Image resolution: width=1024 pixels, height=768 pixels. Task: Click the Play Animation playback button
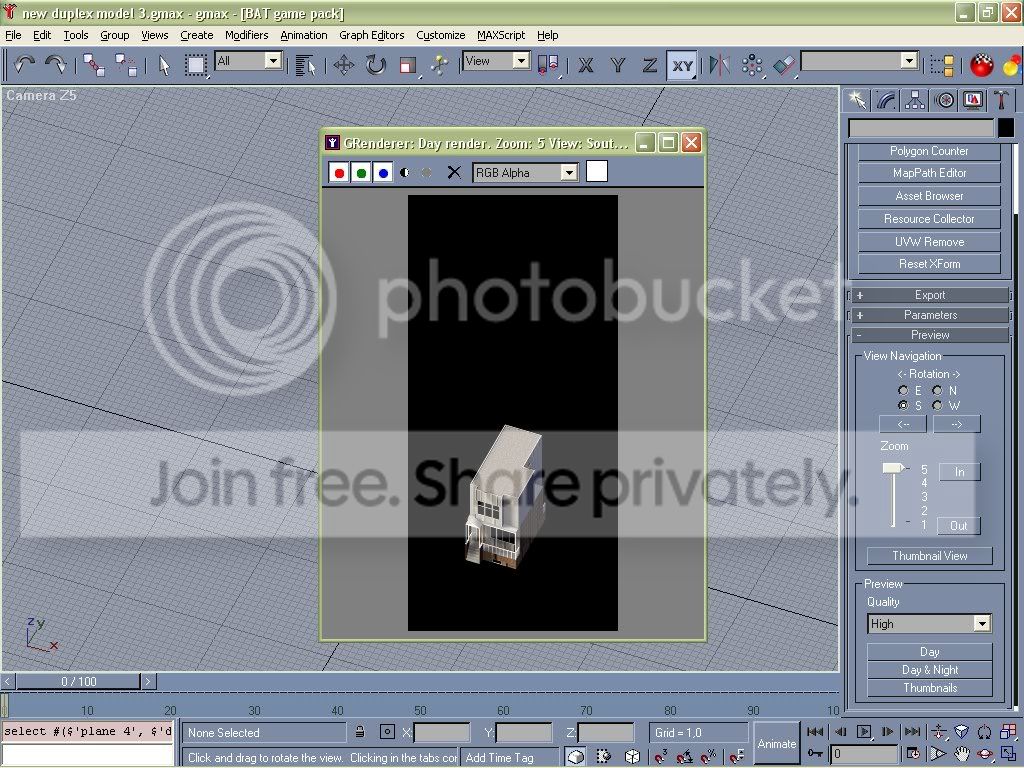tap(863, 732)
